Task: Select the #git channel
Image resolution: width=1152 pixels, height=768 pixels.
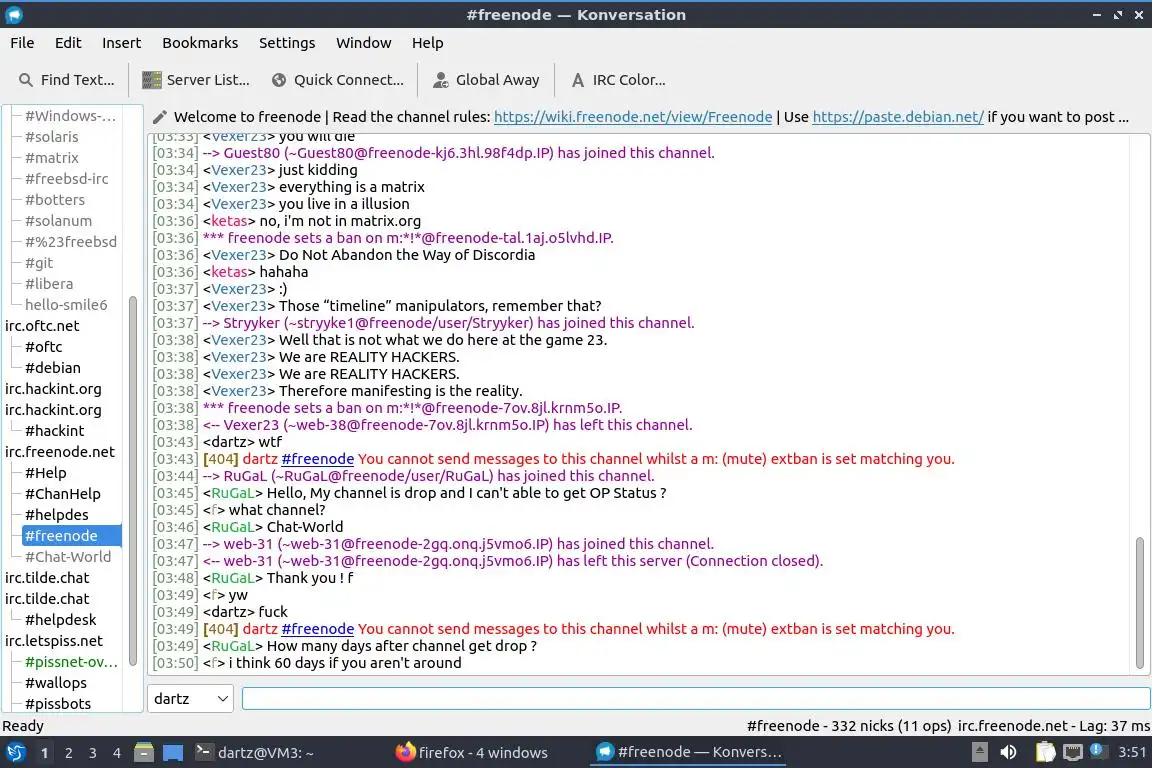Action: pyautogui.click(x=39, y=262)
